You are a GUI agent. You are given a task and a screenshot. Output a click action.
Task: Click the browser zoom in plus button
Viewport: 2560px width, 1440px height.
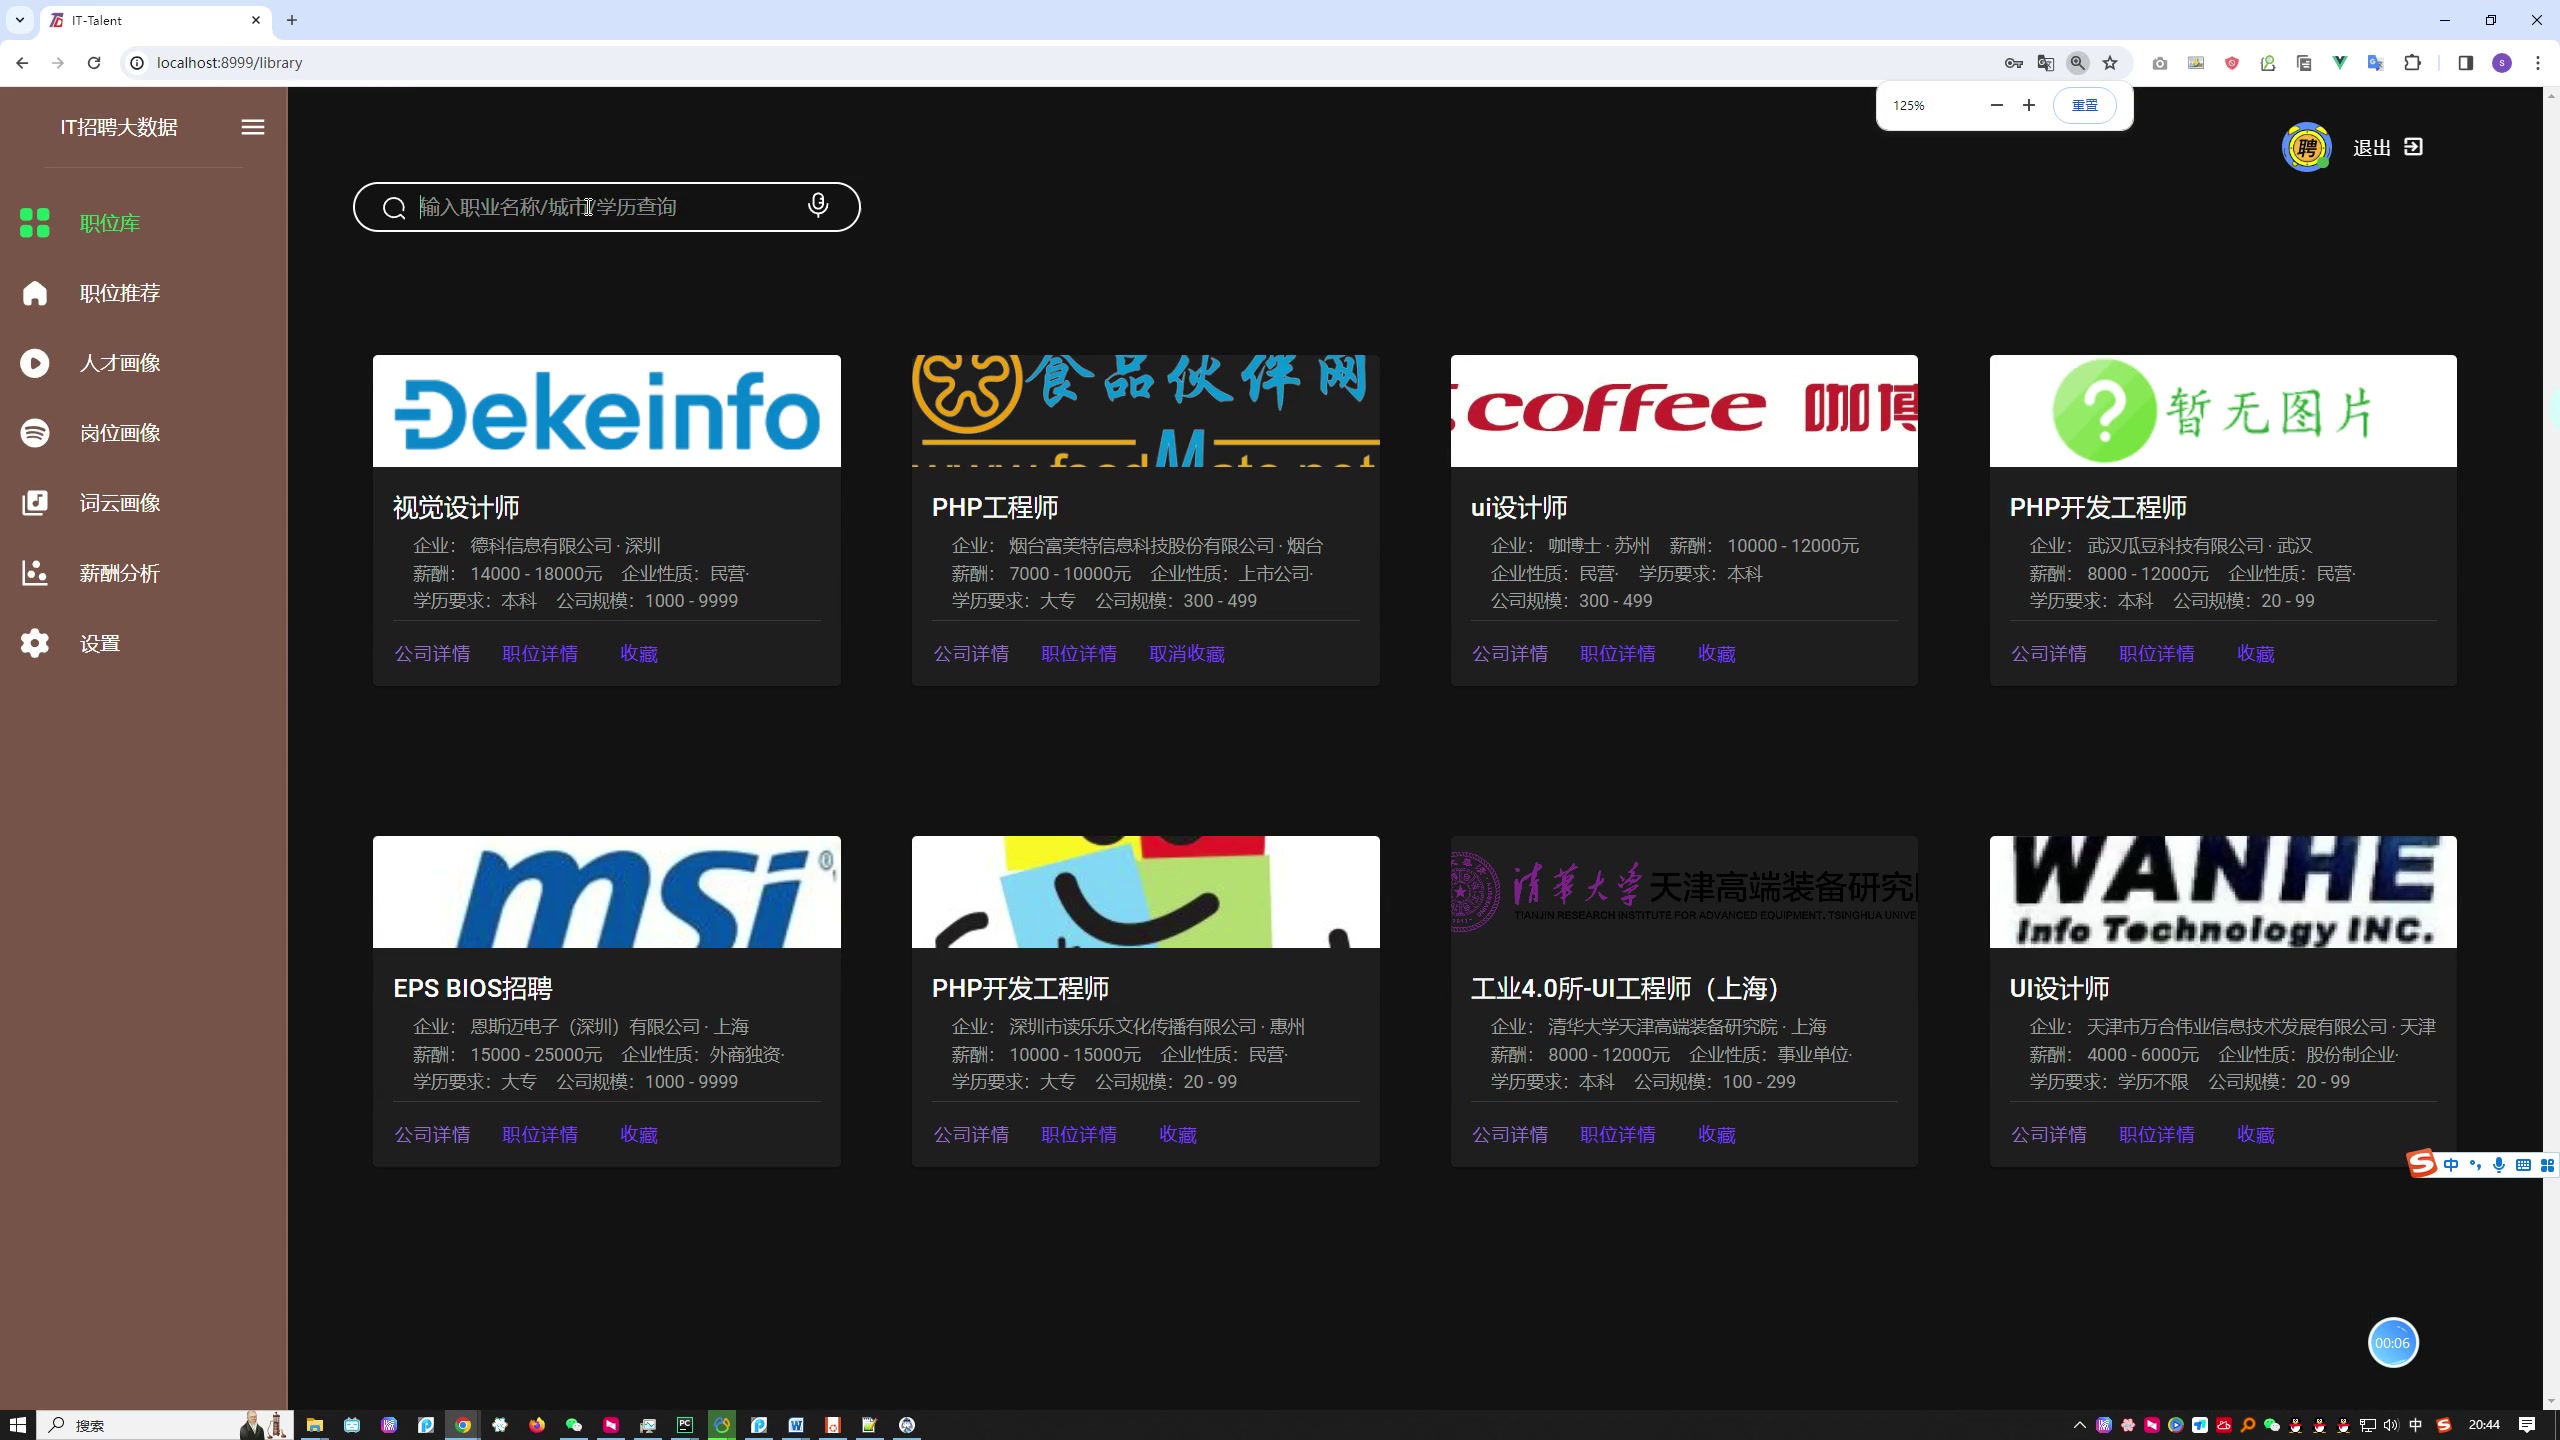tap(2028, 105)
